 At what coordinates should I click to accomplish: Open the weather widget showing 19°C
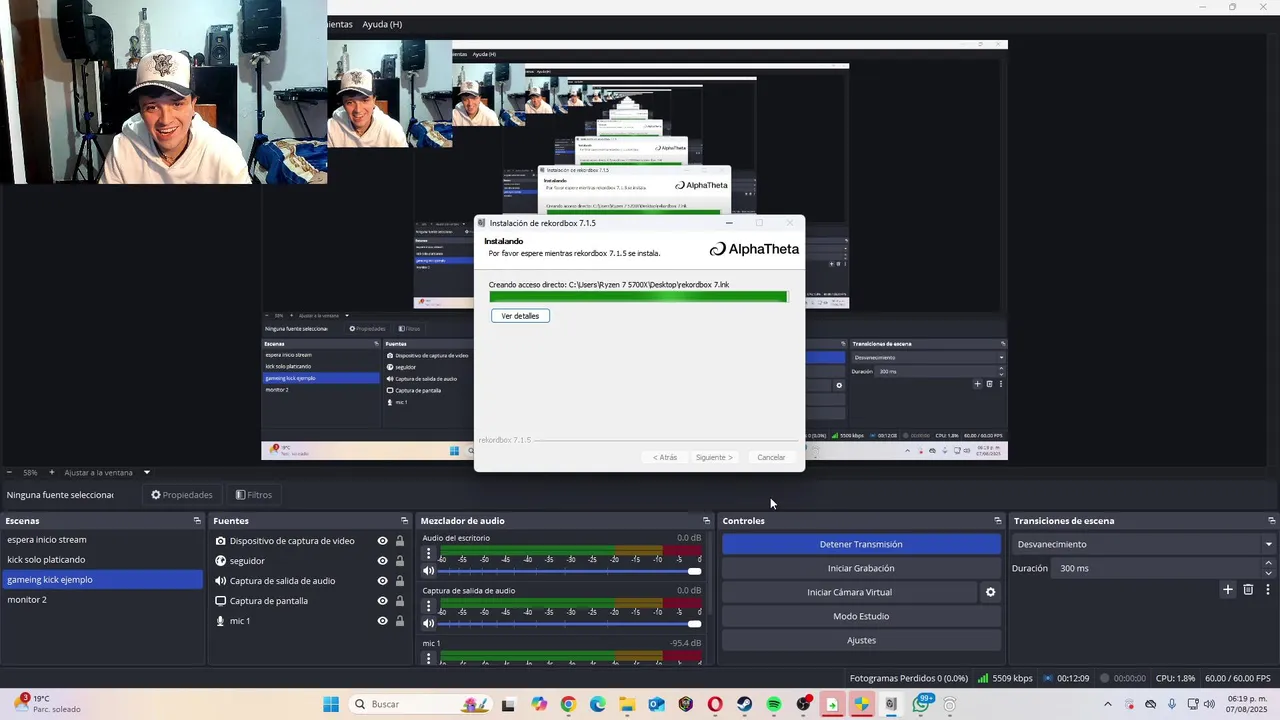click(x=45, y=704)
